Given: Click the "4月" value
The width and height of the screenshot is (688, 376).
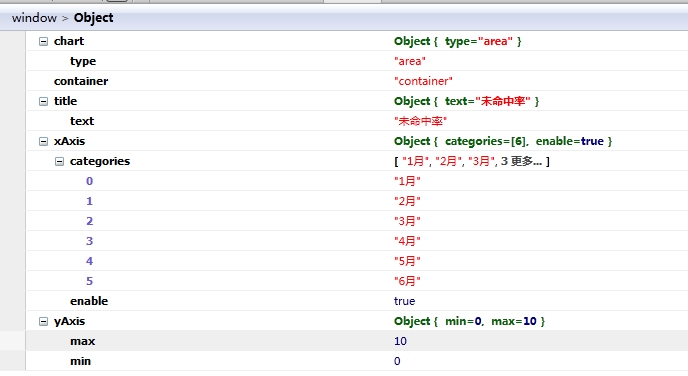Looking at the screenshot, I should pos(407,241).
